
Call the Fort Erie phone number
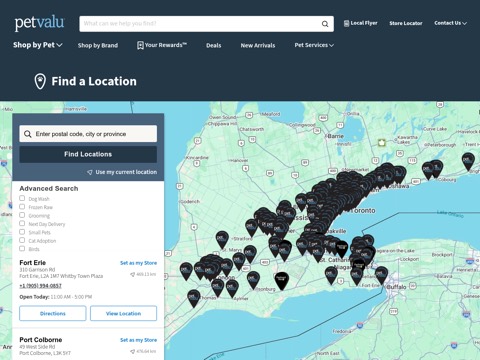coord(40,286)
